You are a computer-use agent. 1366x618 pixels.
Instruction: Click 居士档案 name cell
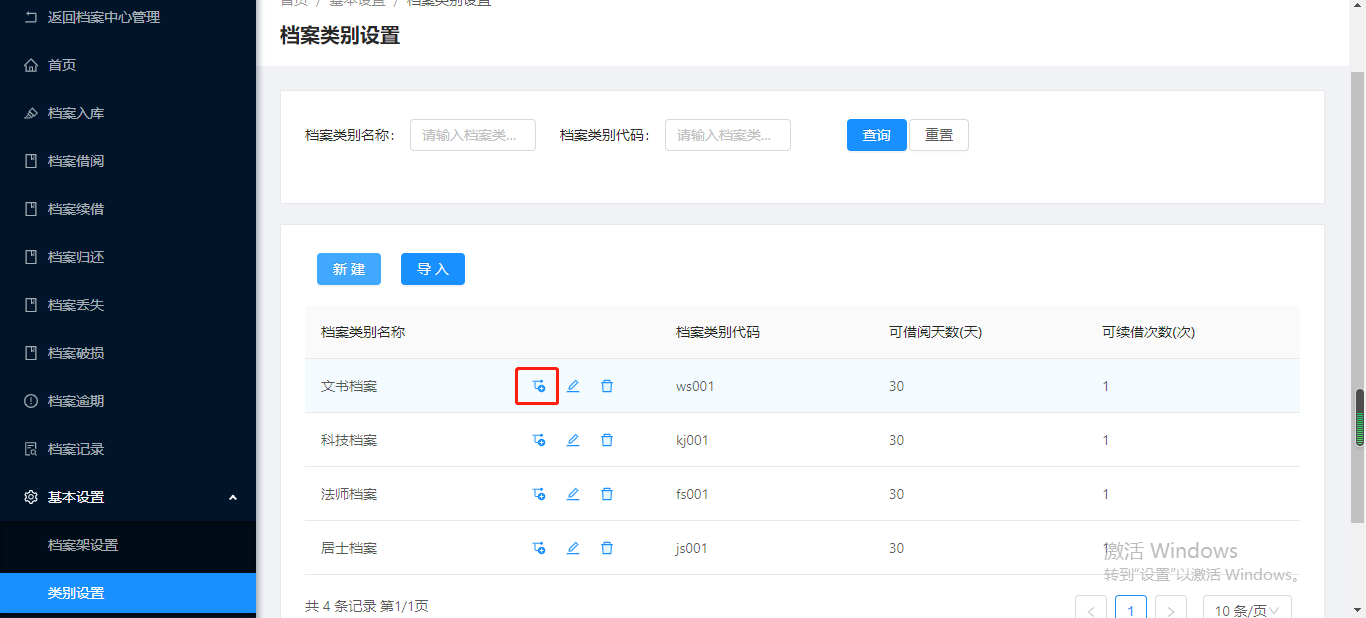click(349, 548)
